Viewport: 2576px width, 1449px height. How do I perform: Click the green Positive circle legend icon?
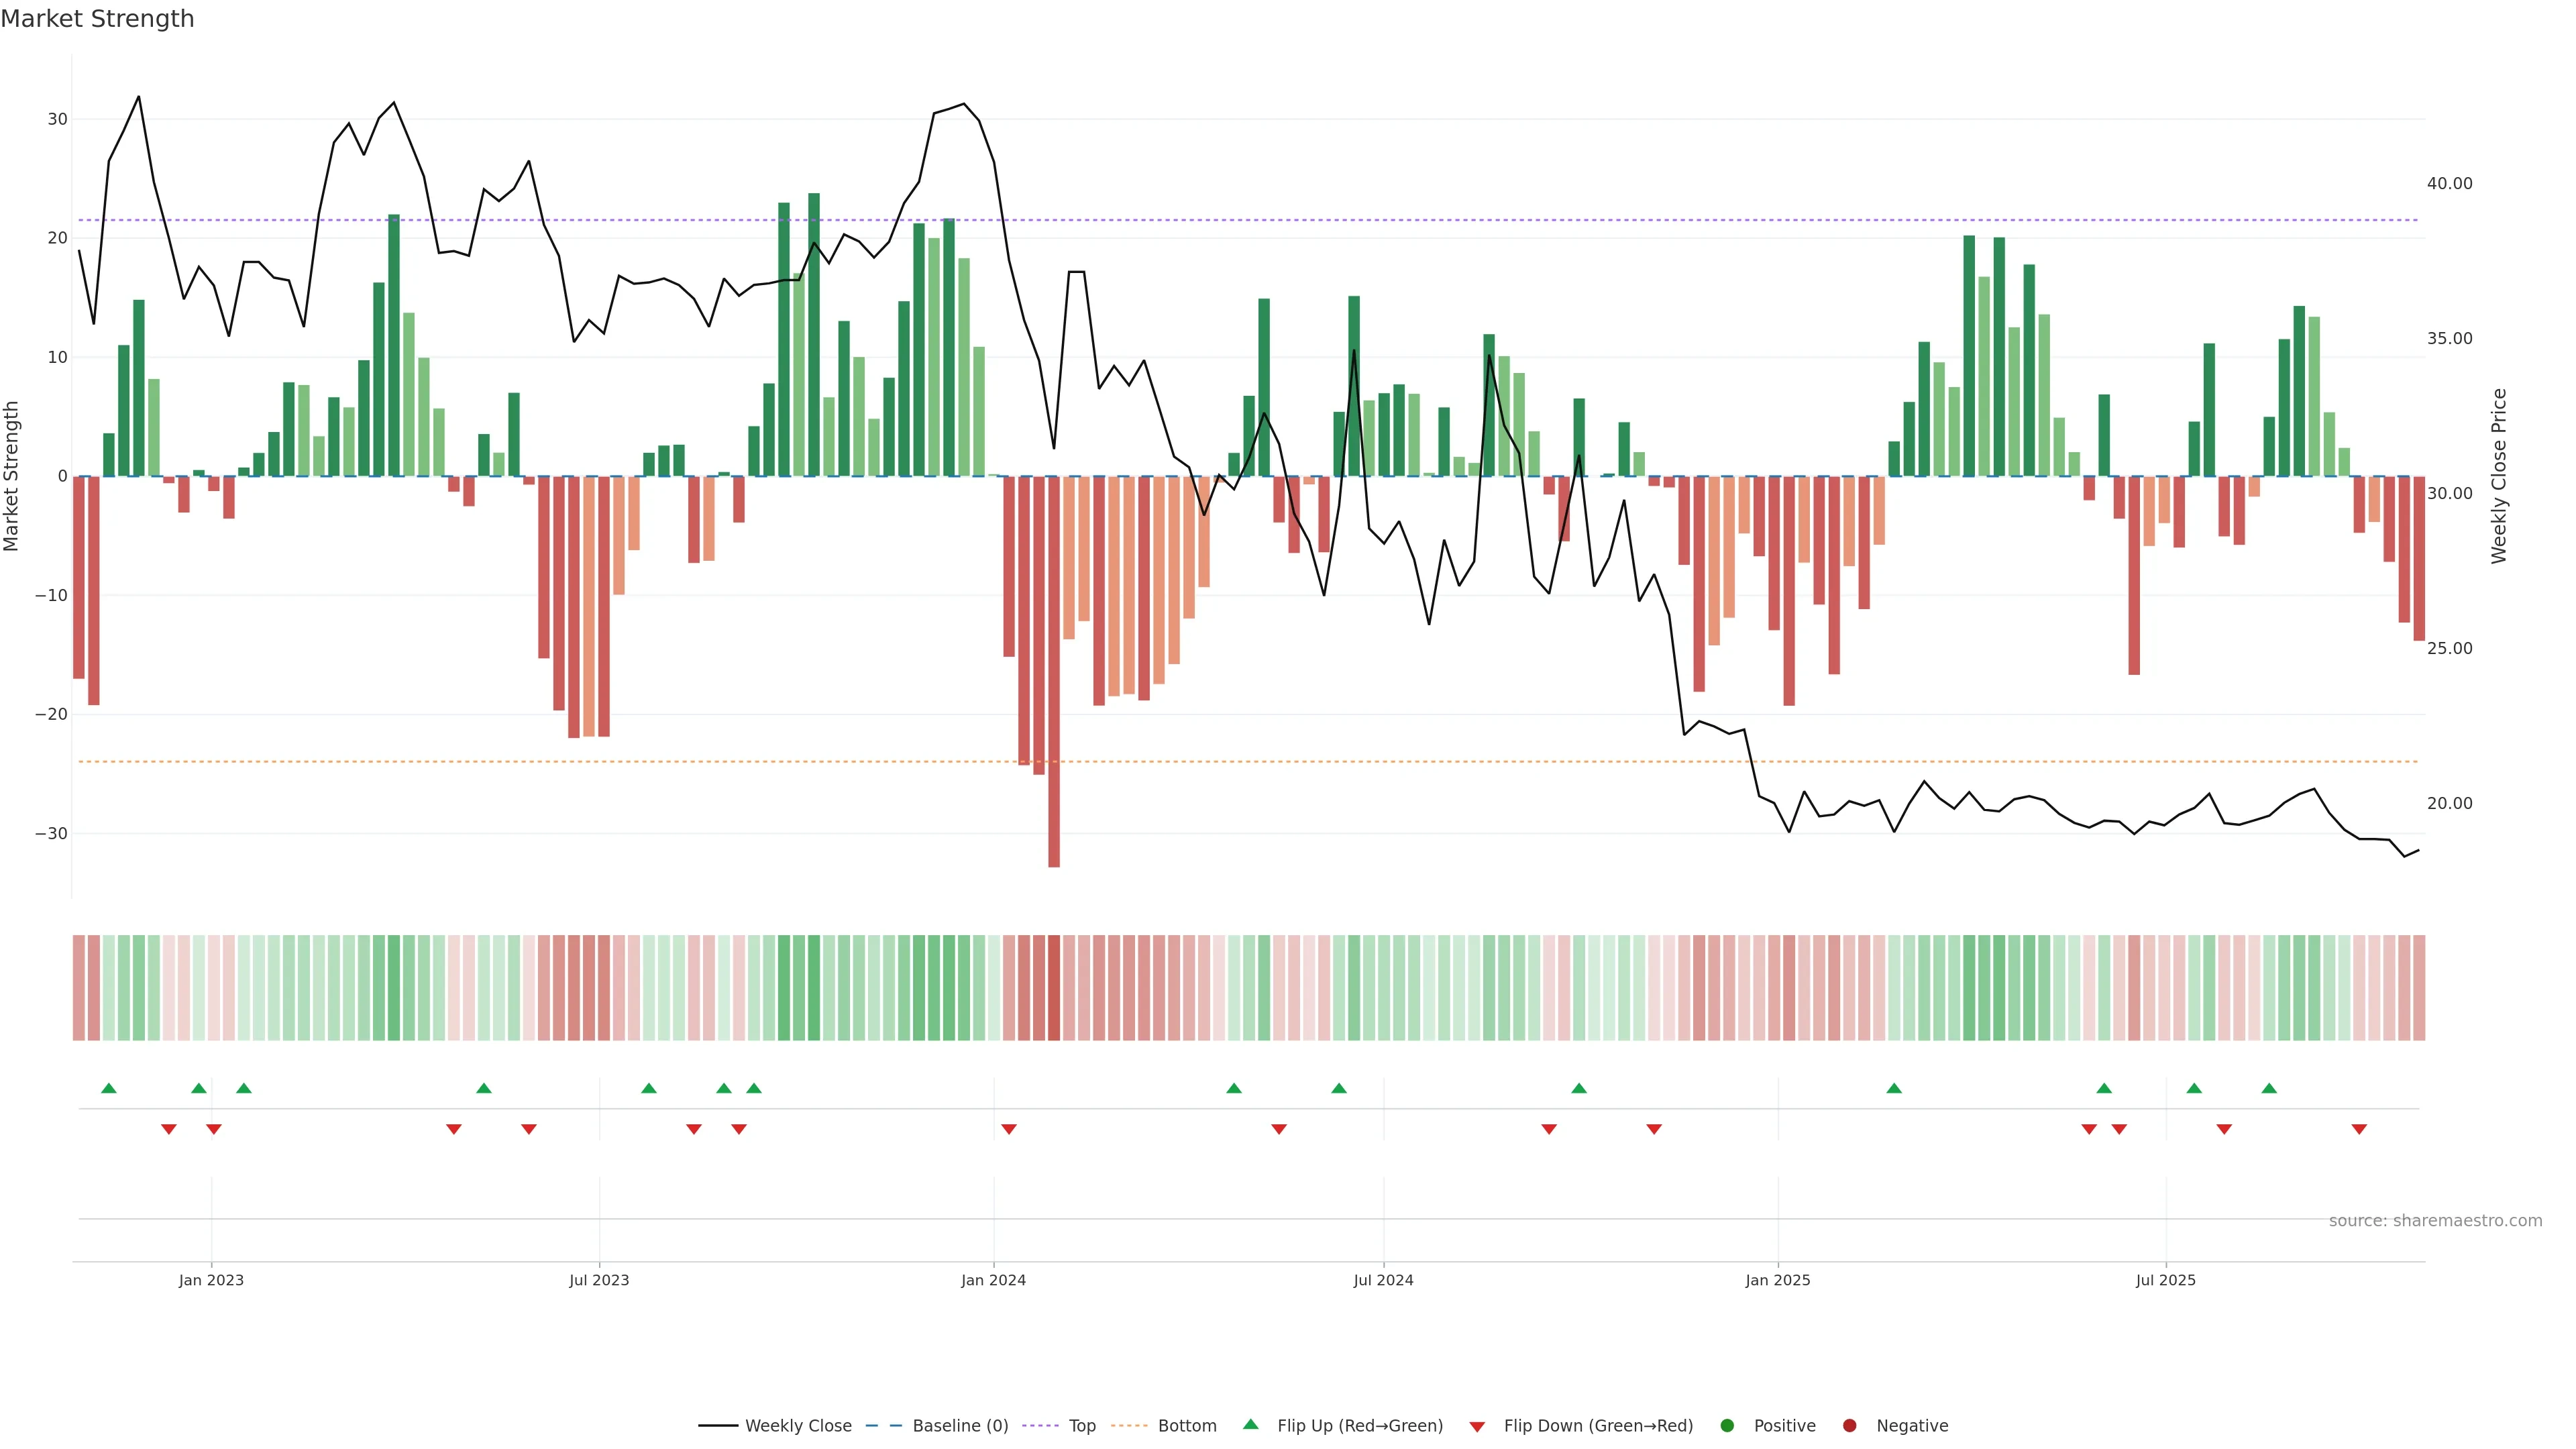pyautogui.click(x=1727, y=1426)
